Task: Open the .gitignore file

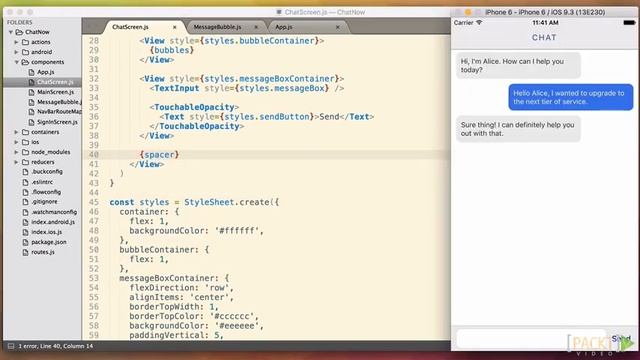Action: (44, 202)
